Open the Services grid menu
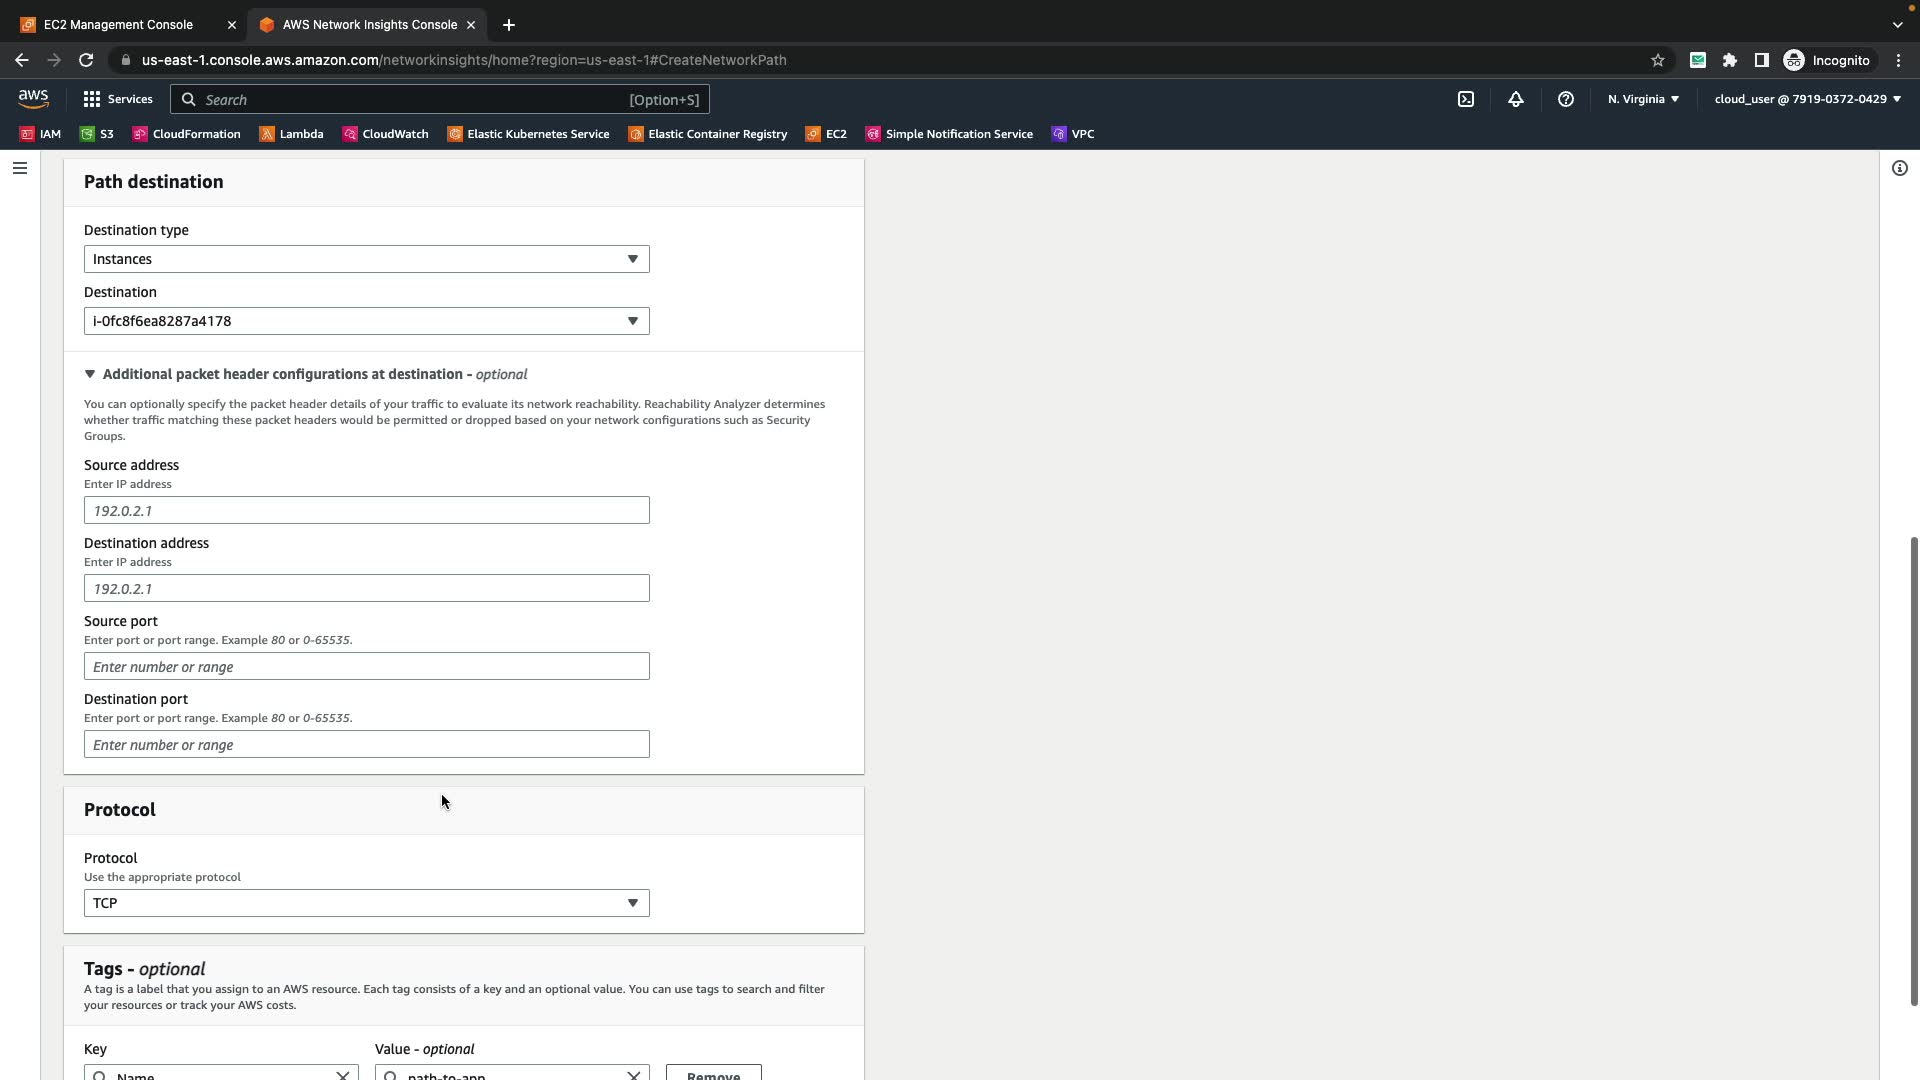 point(117,99)
